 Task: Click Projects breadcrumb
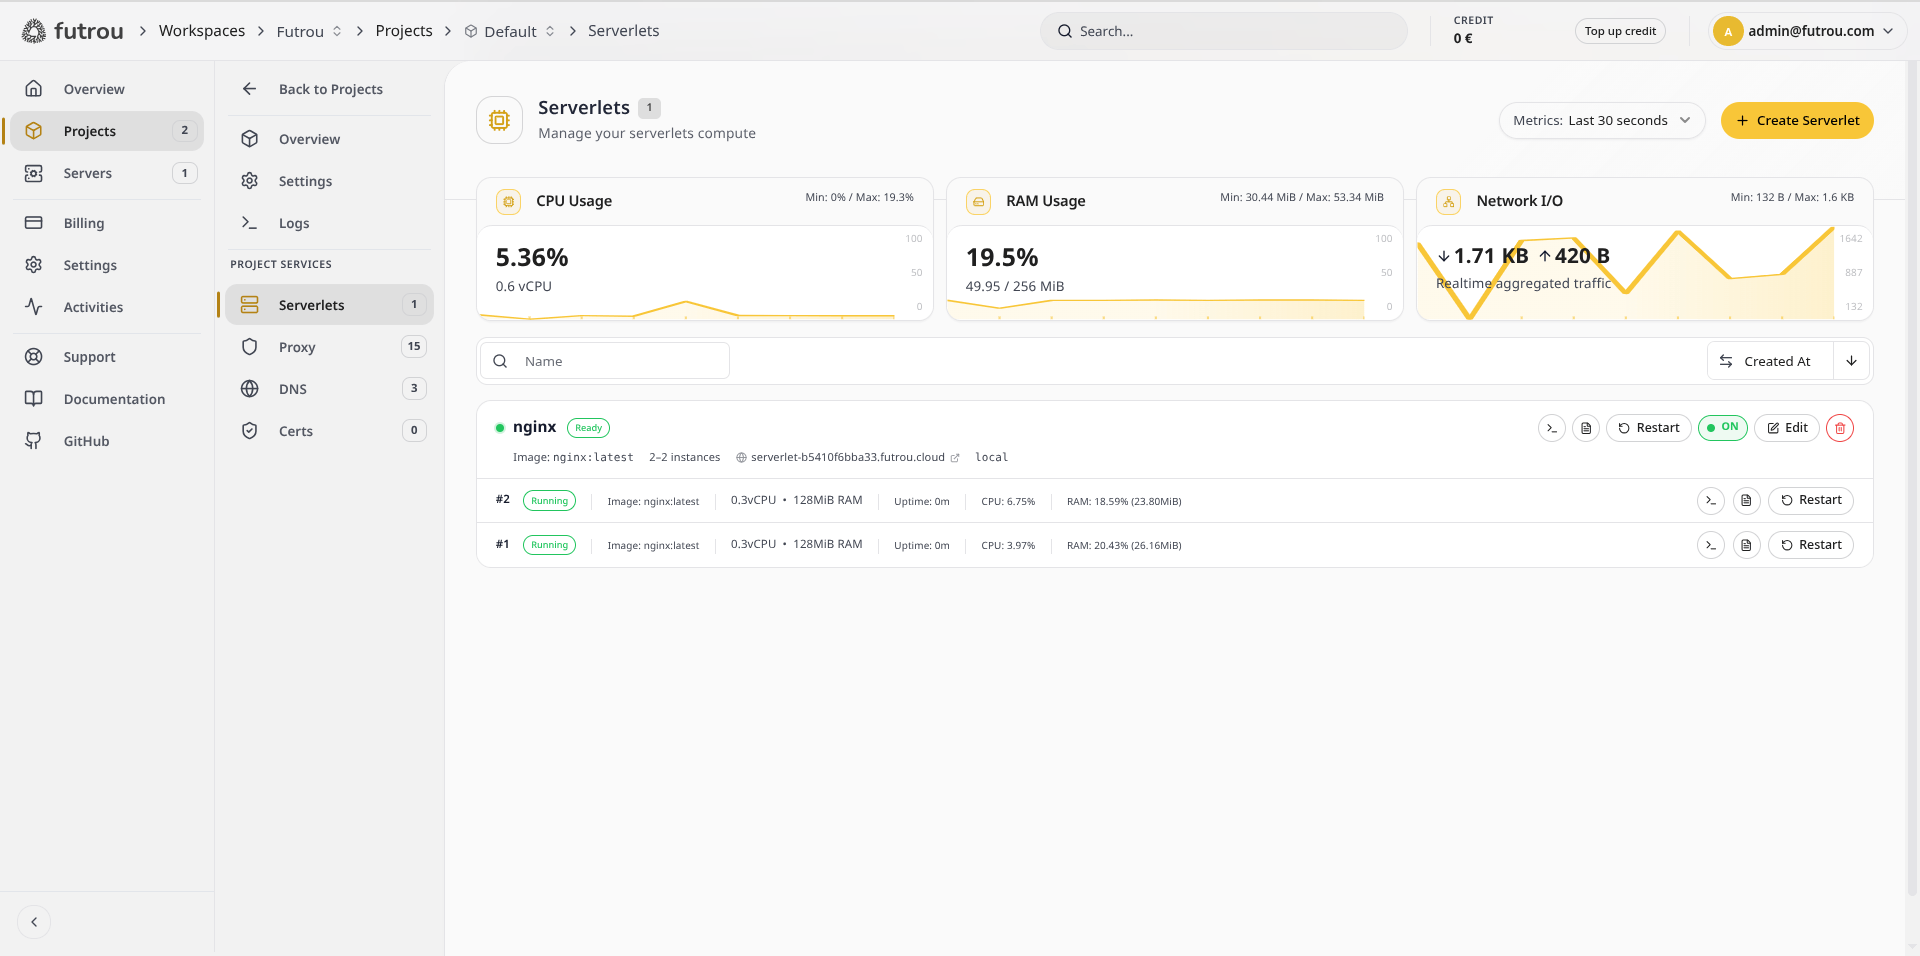coord(404,31)
